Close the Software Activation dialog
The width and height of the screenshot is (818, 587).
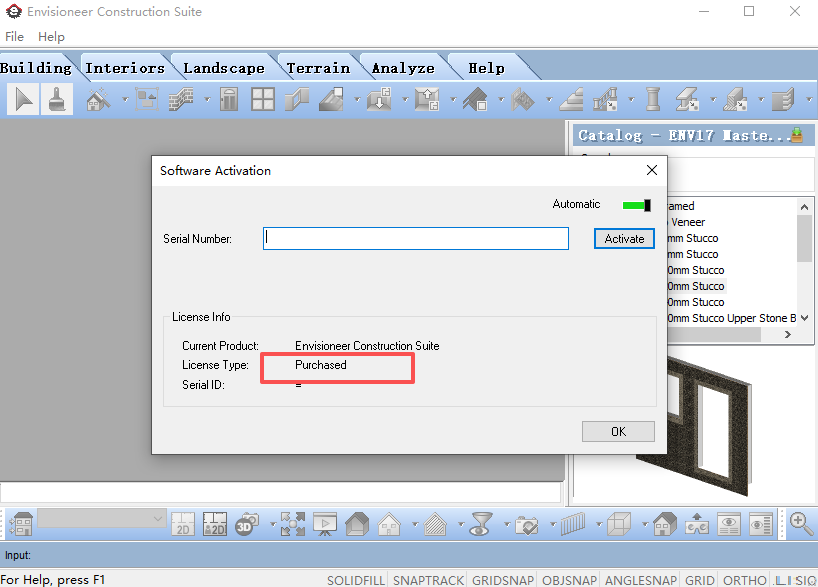pos(652,170)
